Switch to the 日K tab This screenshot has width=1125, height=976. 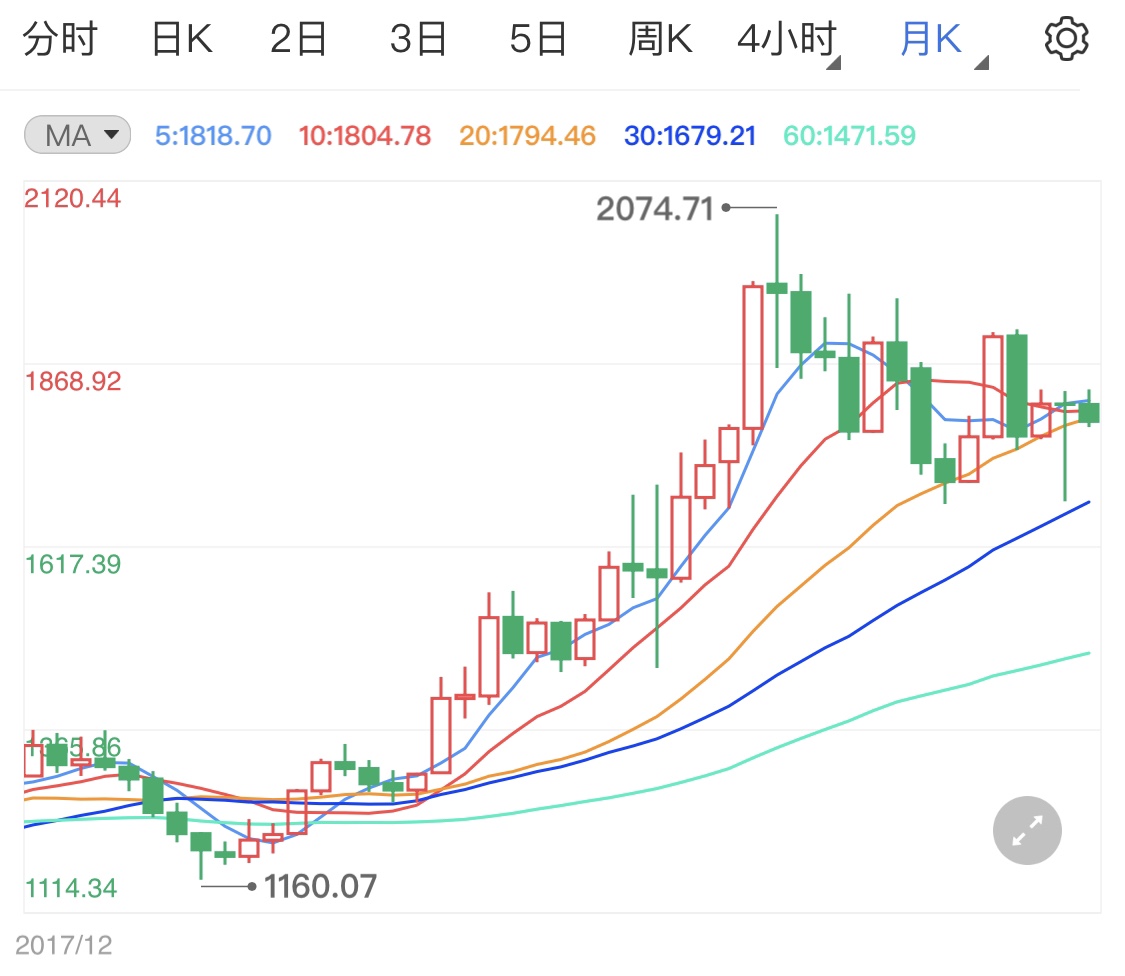(x=182, y=39)
